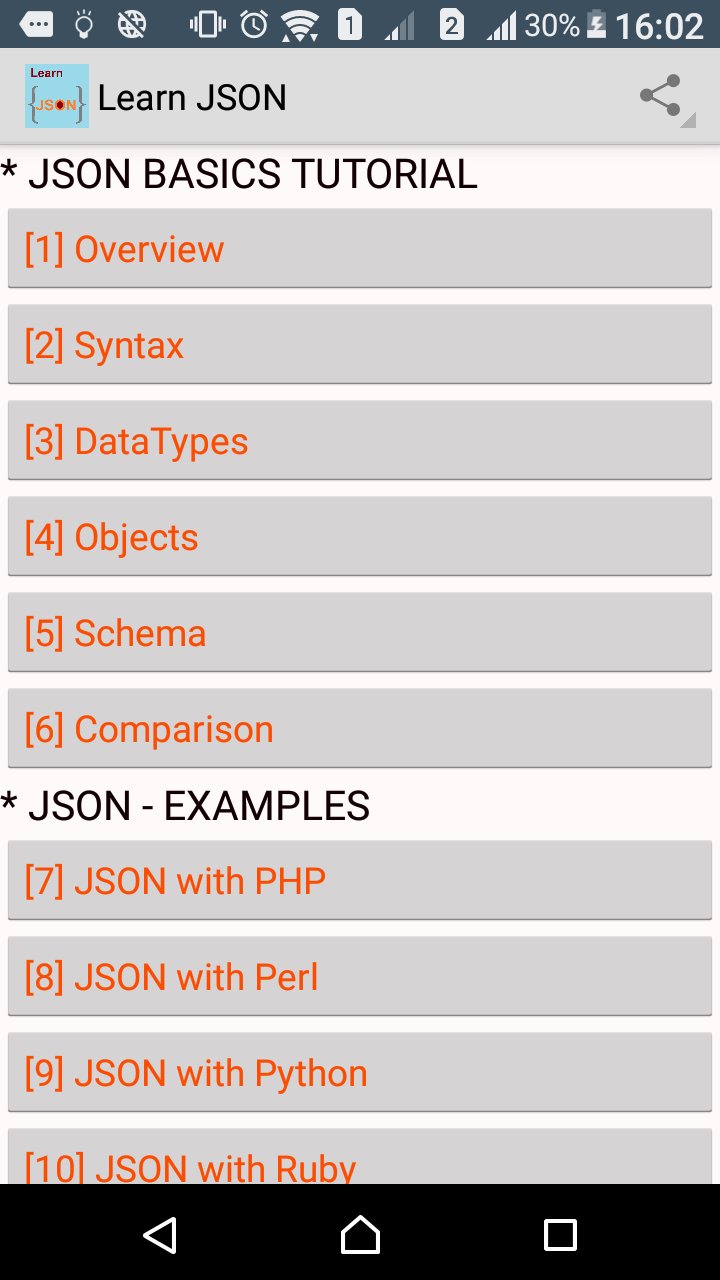This screenshot has width=720, height=1280.
Task: Tap the Learn JSON title text
Action: pyautogui.click(x=192, y=98)
